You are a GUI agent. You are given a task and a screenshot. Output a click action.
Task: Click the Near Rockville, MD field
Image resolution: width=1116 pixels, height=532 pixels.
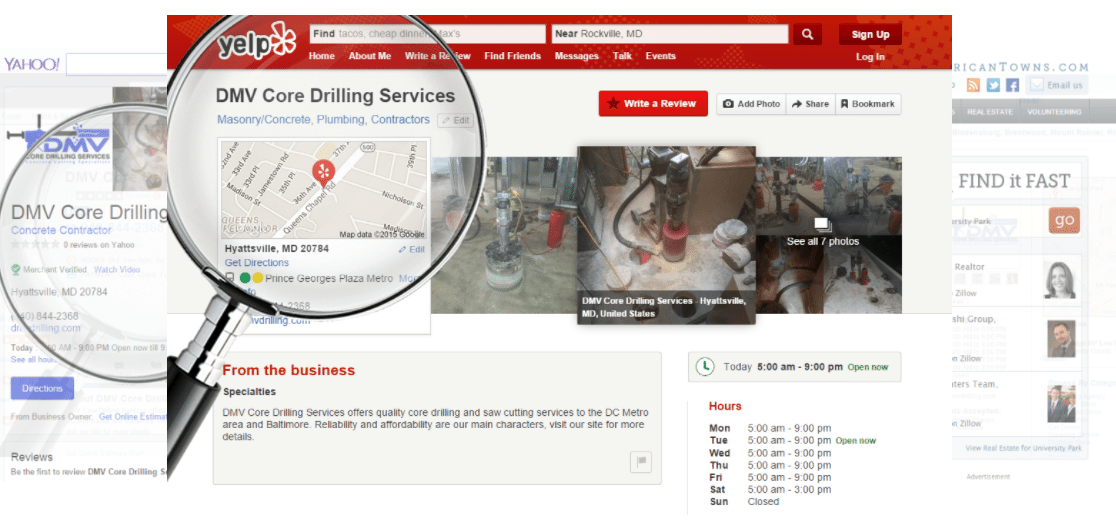point(670,34)
